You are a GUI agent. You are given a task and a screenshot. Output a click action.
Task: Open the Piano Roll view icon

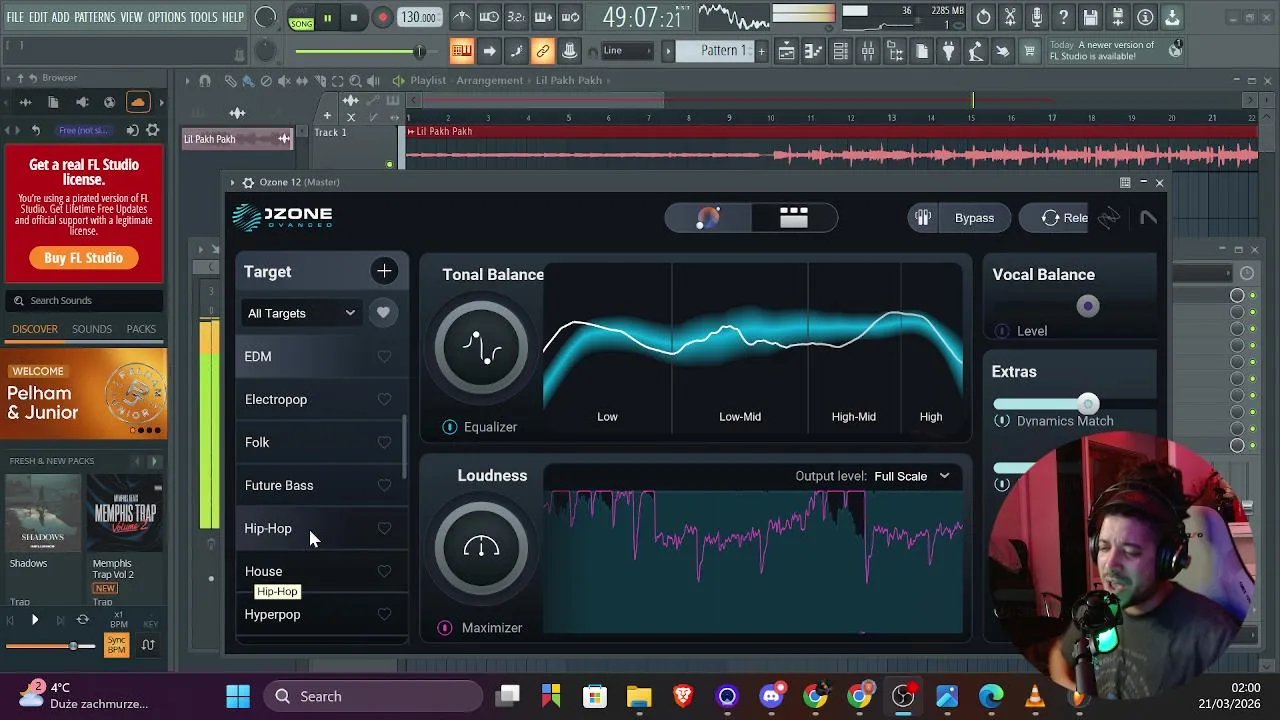tap(814, 51)
